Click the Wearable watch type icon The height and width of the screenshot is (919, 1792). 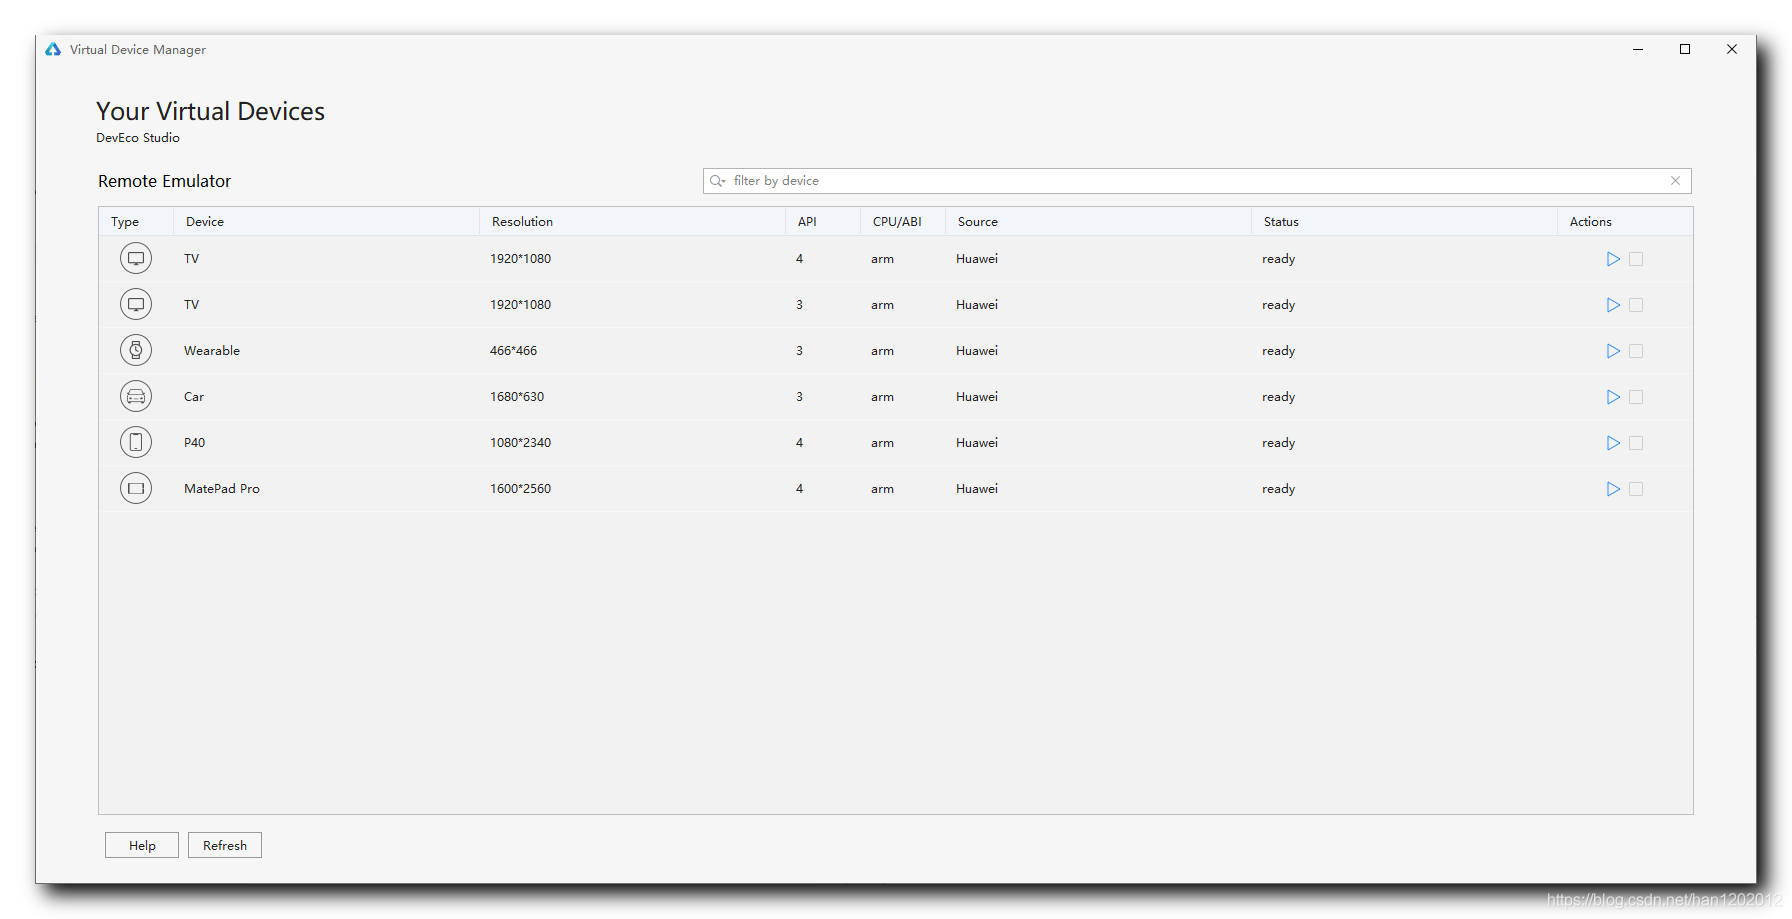point(136,350)
